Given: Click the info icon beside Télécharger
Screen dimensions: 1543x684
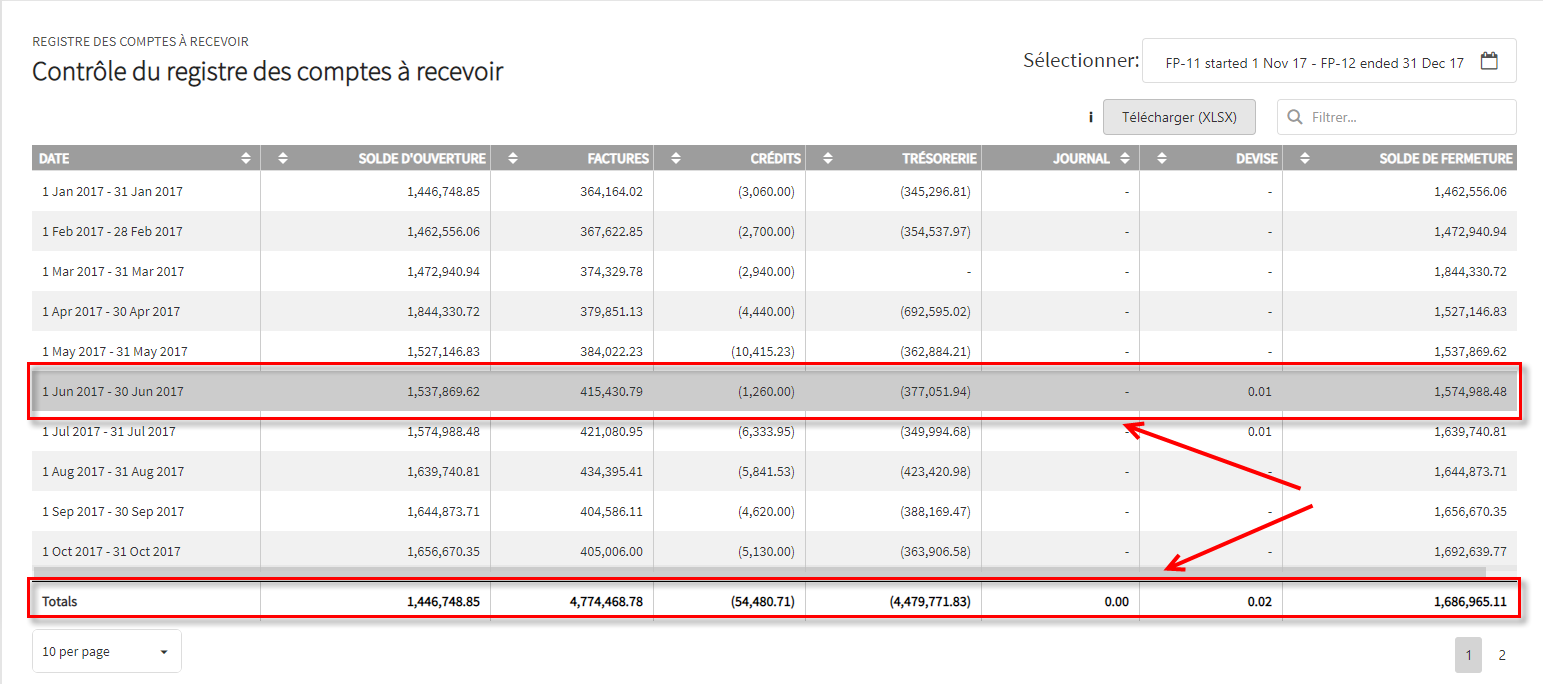Looking at the screenshot, I should (x=1090, y=117).
